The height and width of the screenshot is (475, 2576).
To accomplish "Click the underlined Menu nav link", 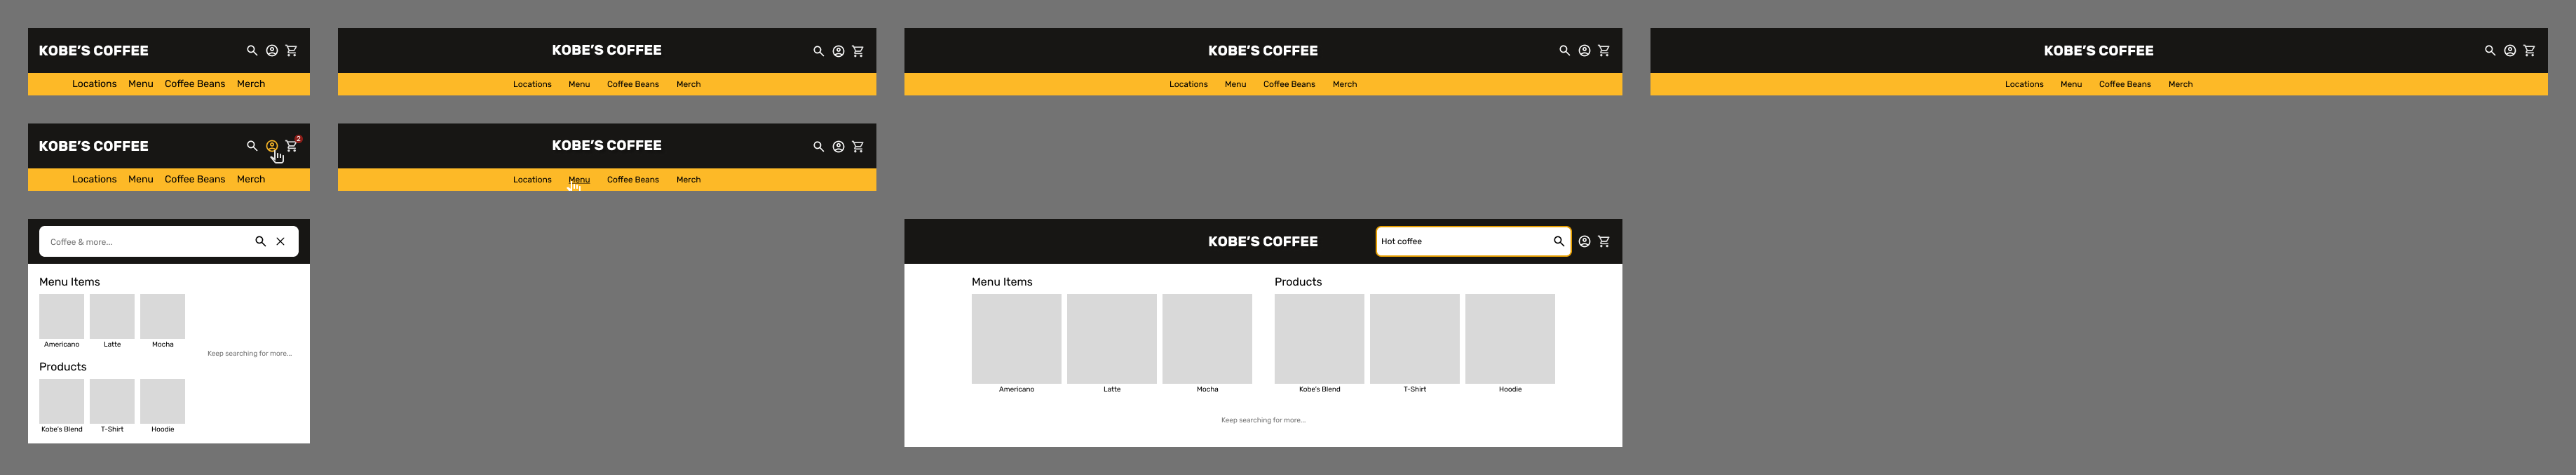I will (579, 180).
